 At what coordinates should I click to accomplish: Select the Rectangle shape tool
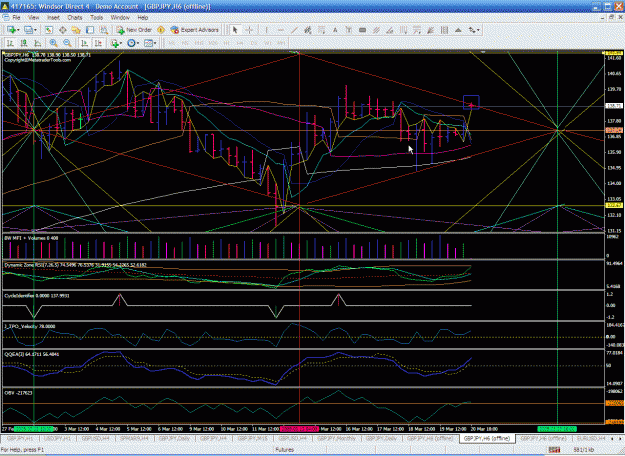tap(362, 30)
